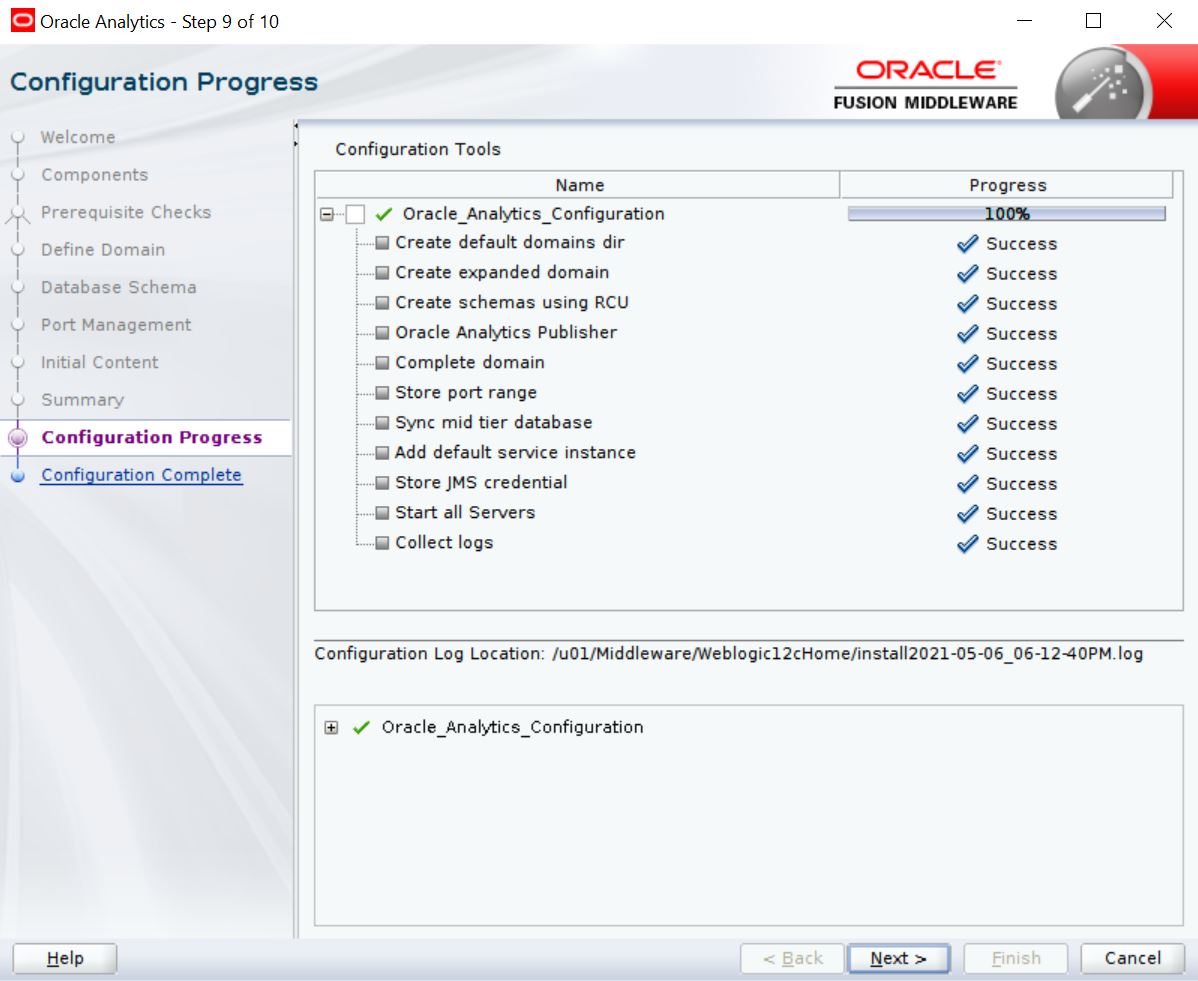Click the Cancel button

point(1132,958)
